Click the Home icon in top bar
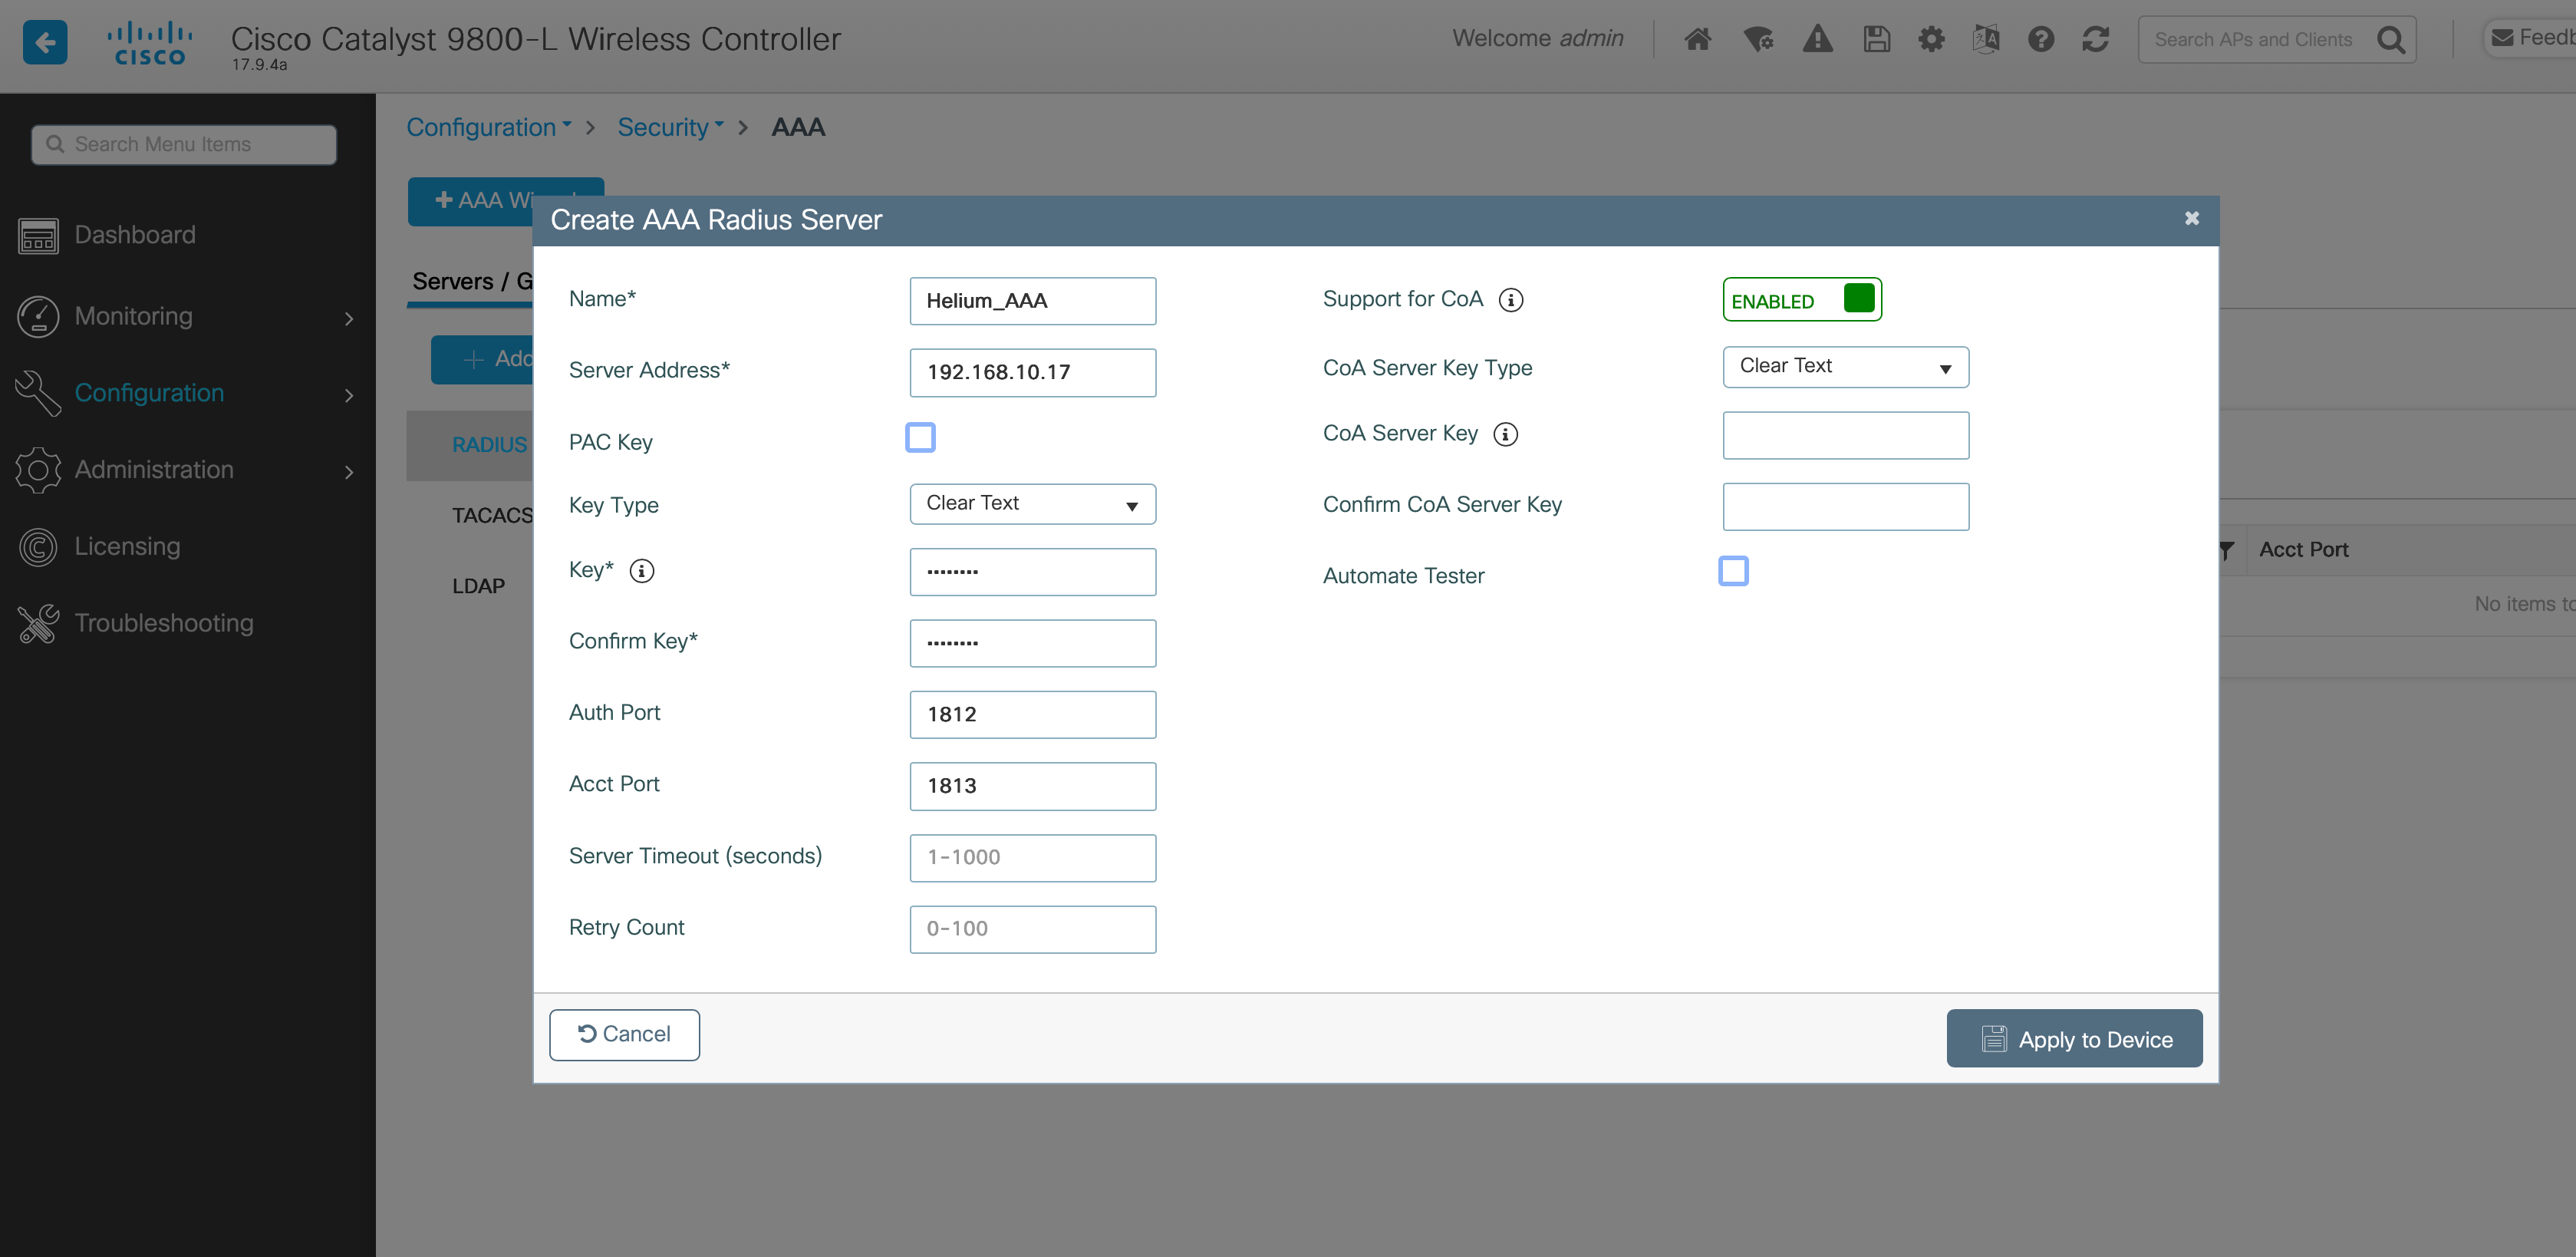The height and width of the screenshot is (1257, 2576). coord(1697,40)
